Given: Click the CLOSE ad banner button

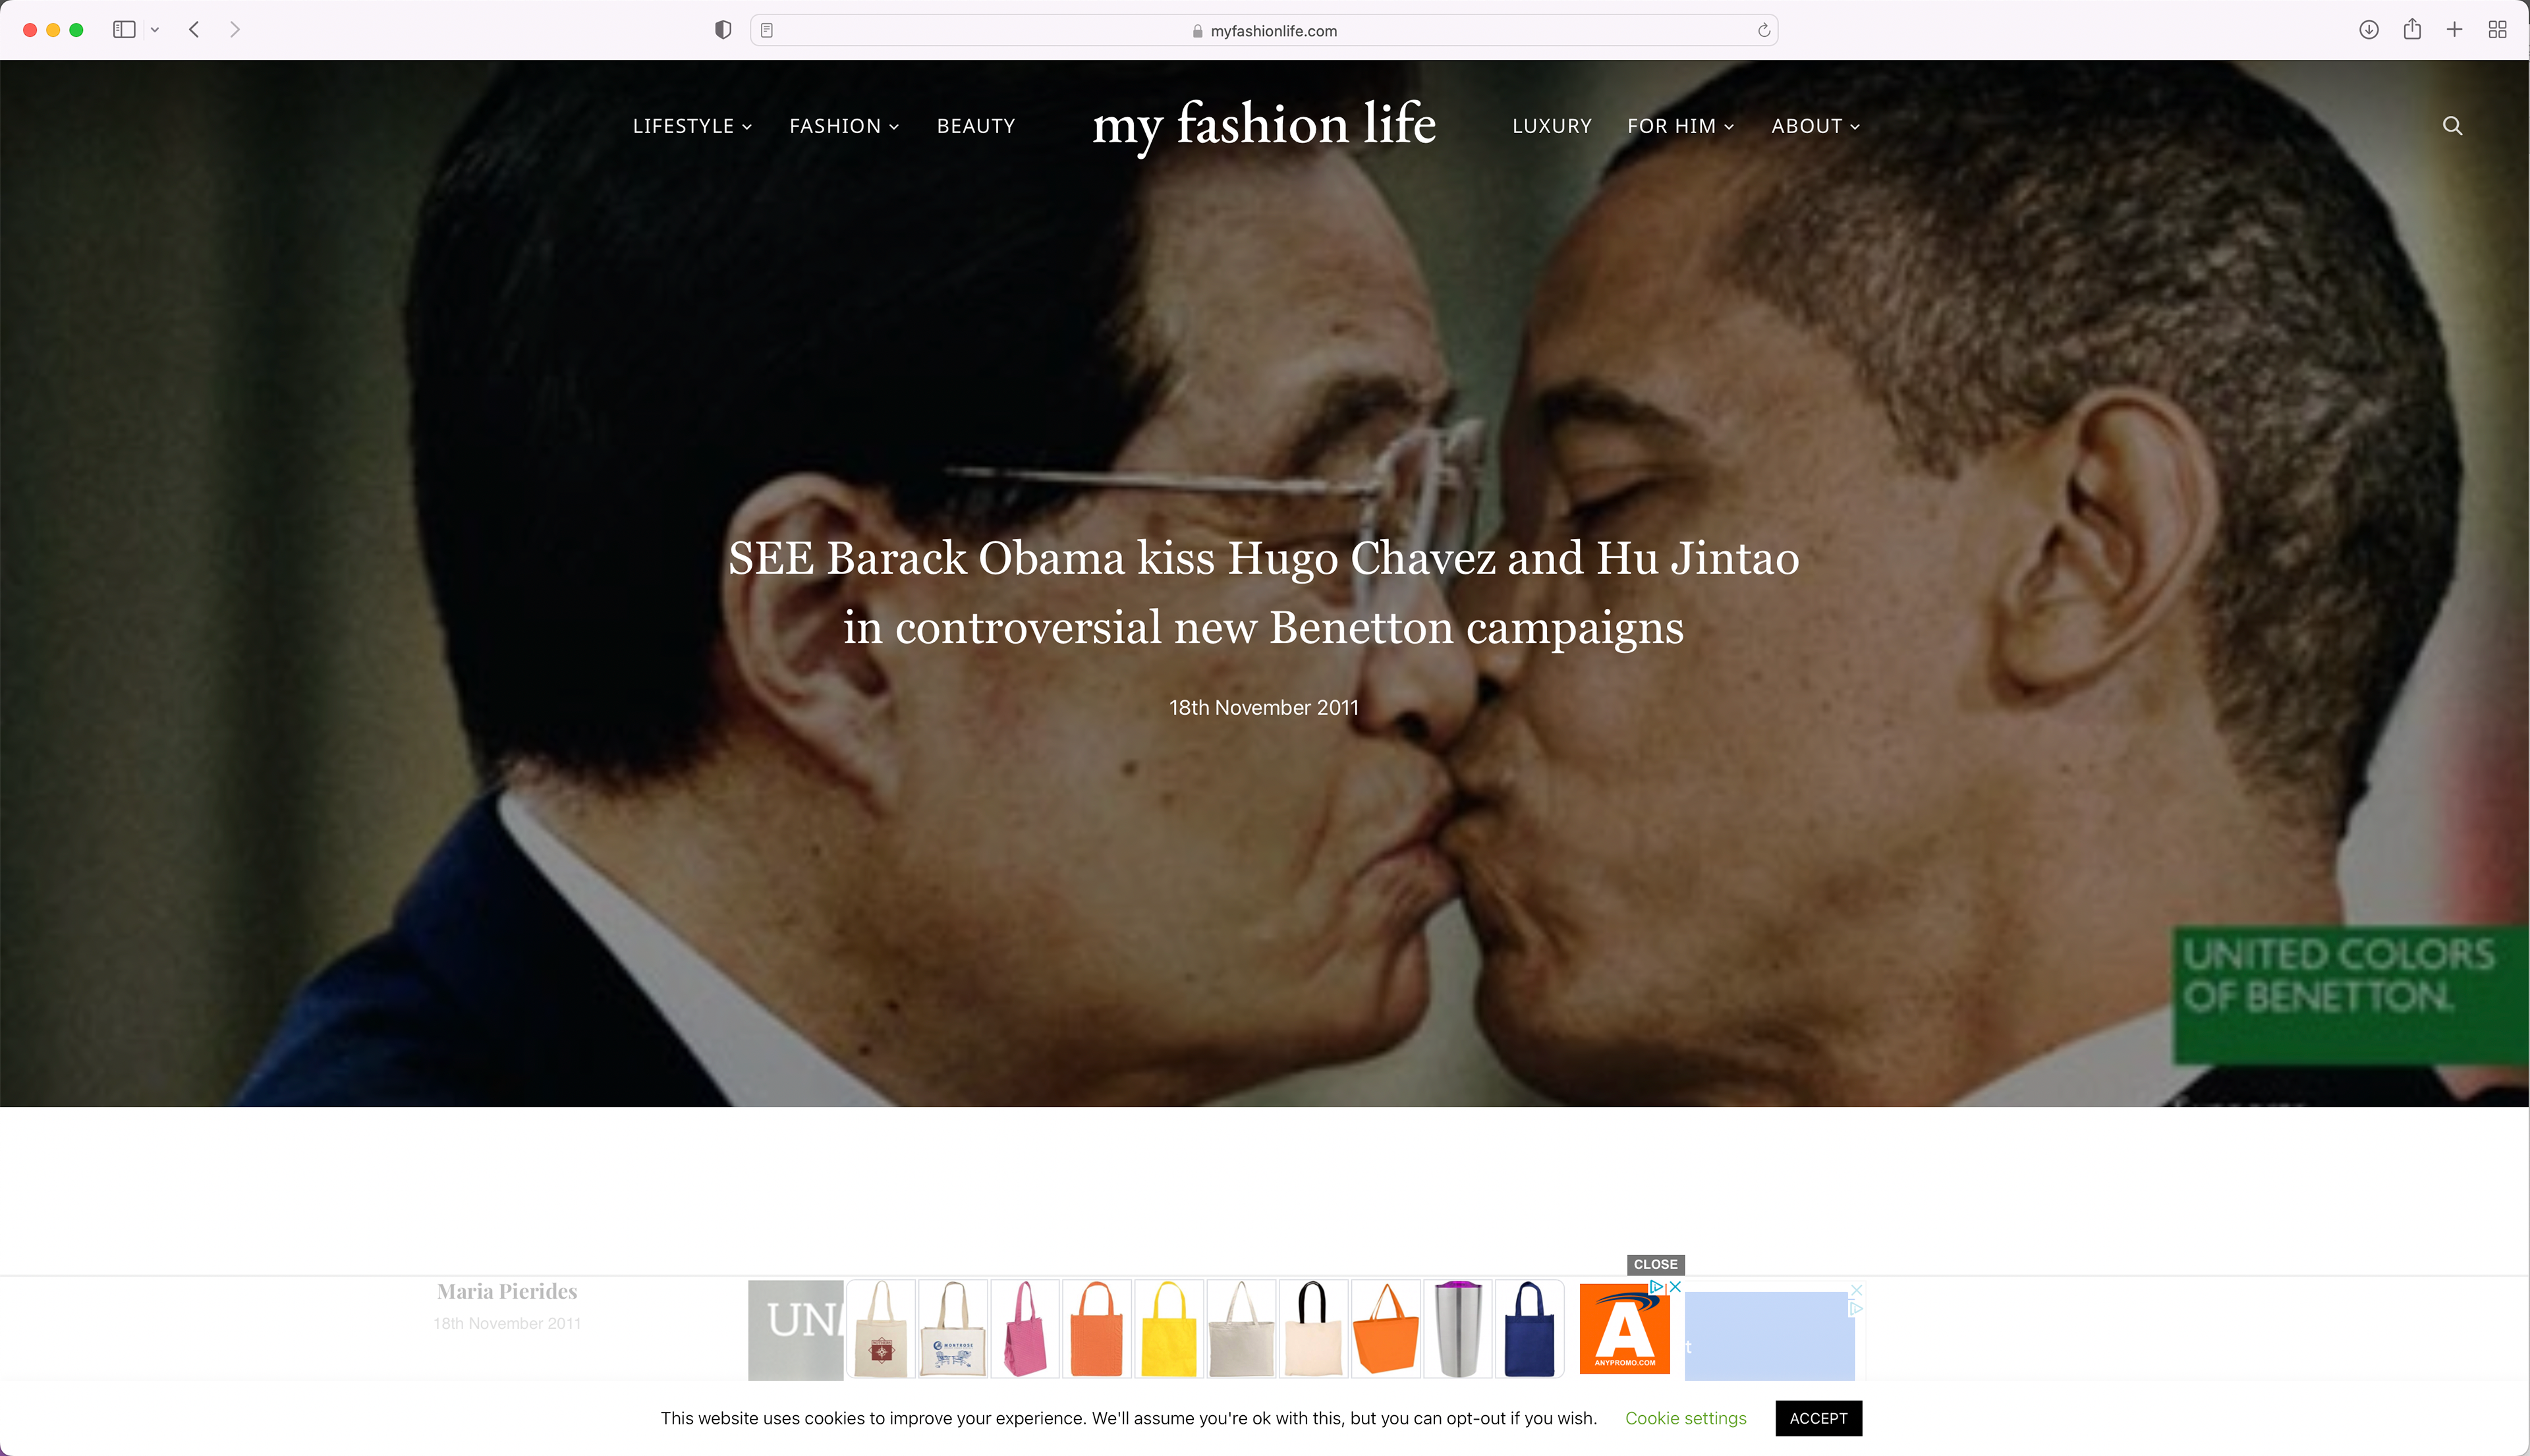Looking at the screenshot, I should click(x=1655, y=1264).
